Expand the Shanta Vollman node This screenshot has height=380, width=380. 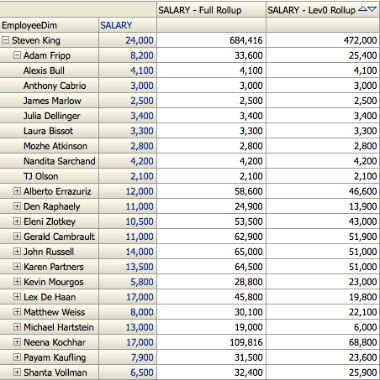coord(17,372)
